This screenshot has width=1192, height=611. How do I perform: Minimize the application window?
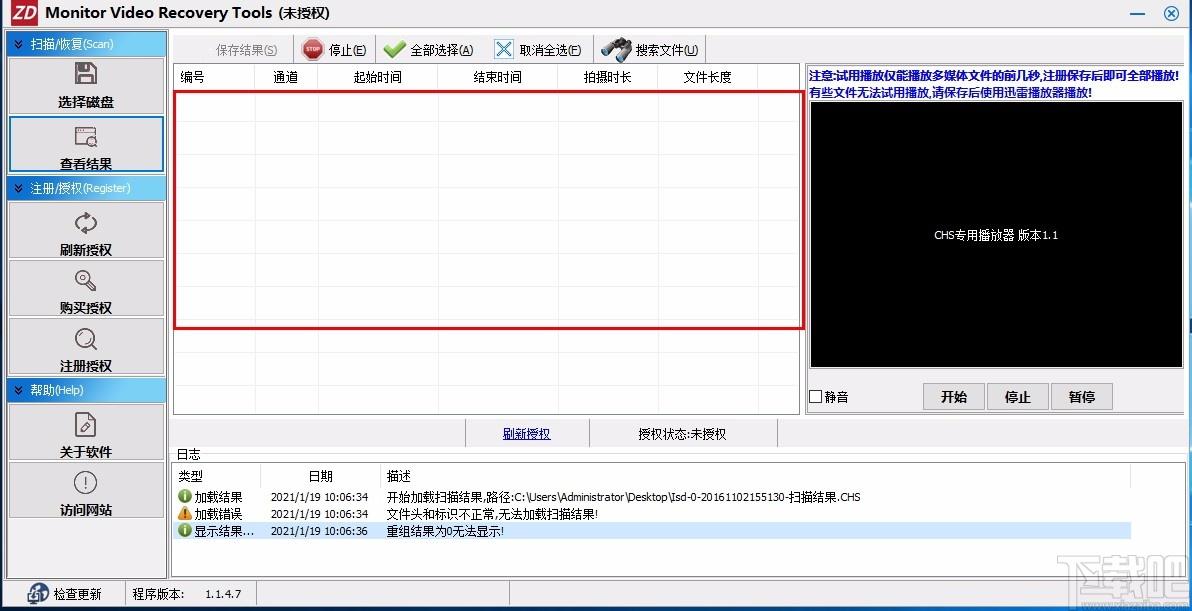[x=1138, y=13]
